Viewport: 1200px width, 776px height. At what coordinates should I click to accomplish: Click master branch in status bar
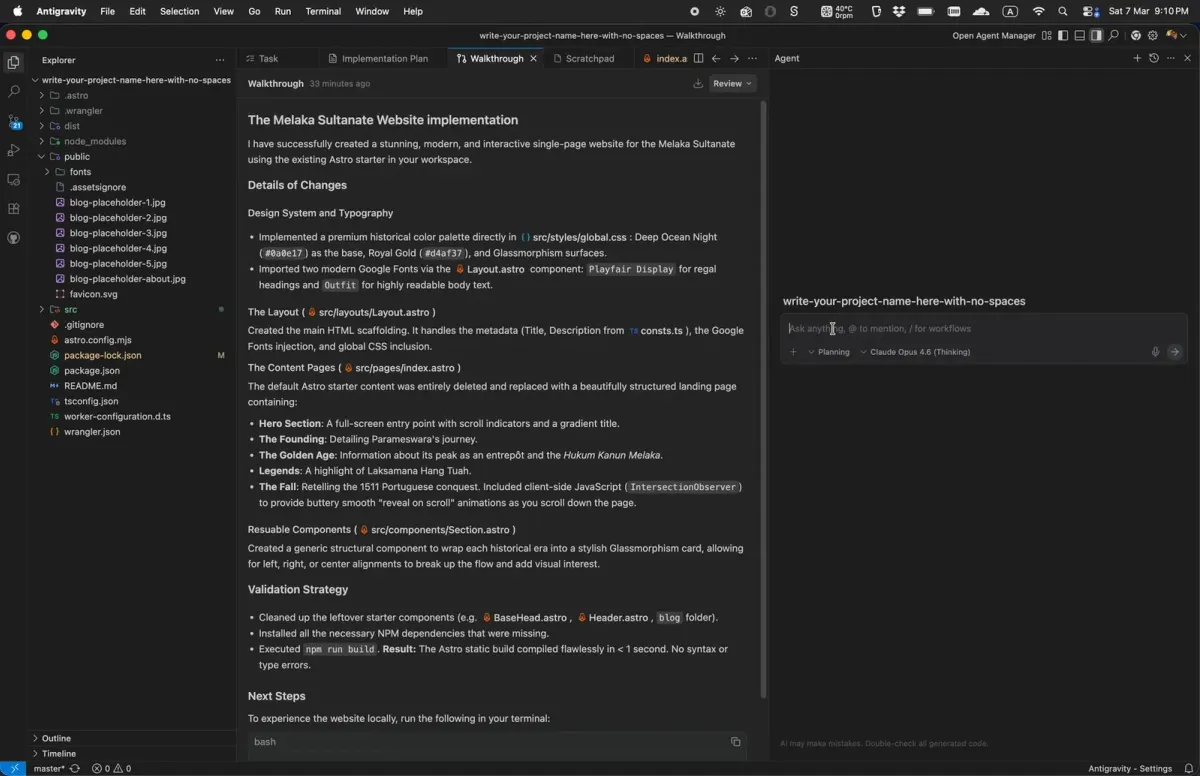[x=48, y=769]
